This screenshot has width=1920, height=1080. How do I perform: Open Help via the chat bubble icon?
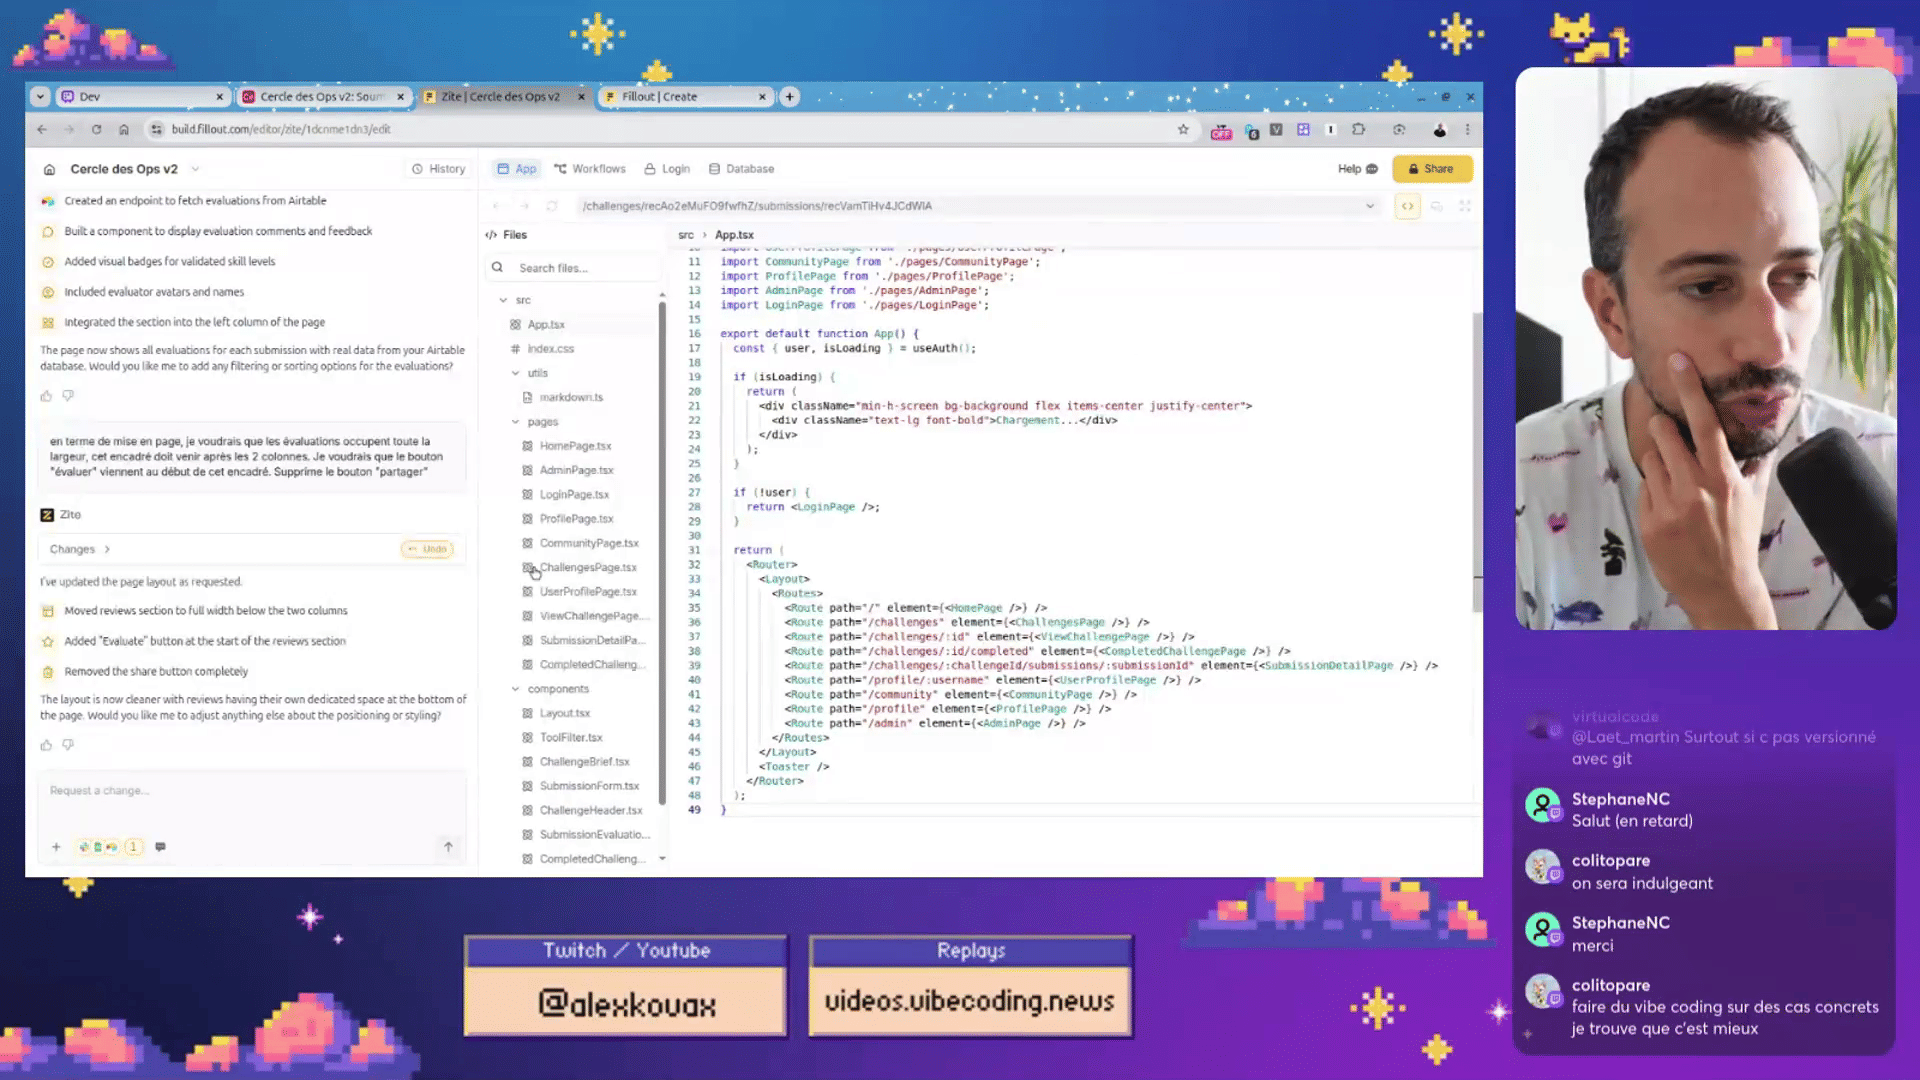[1372, 168]
